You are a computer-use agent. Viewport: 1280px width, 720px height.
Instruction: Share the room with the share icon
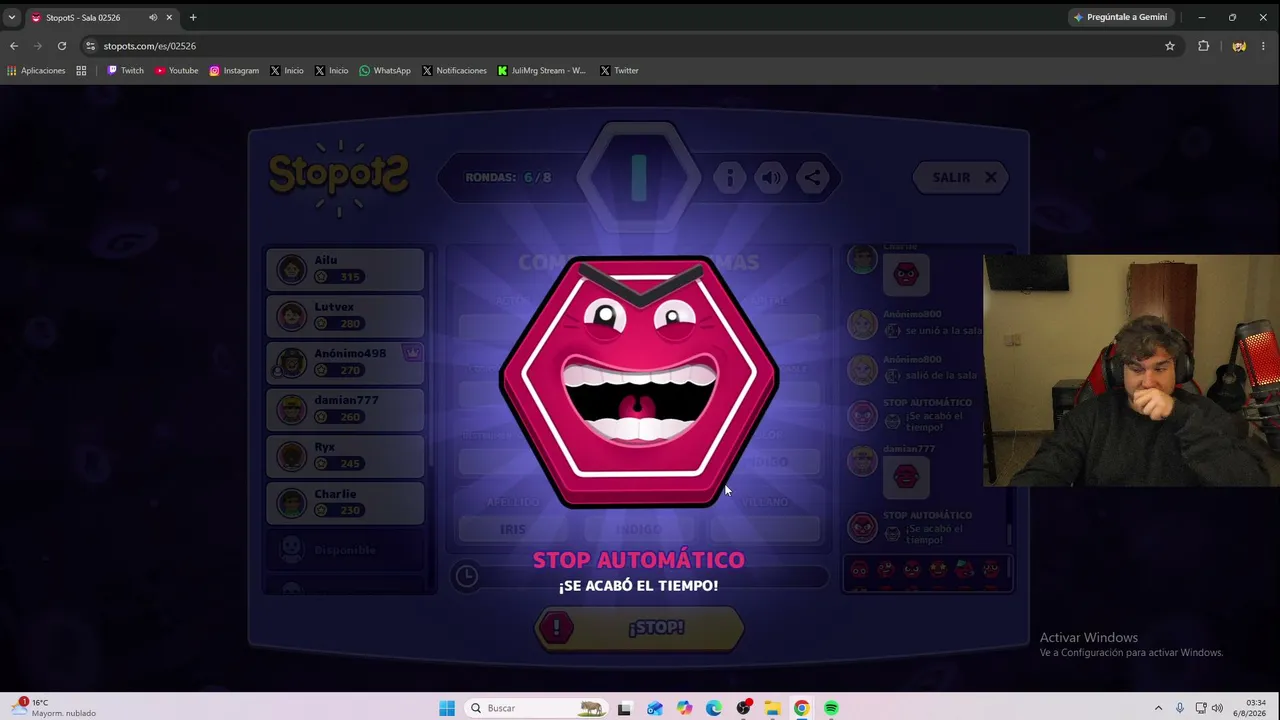click(812, 178)
